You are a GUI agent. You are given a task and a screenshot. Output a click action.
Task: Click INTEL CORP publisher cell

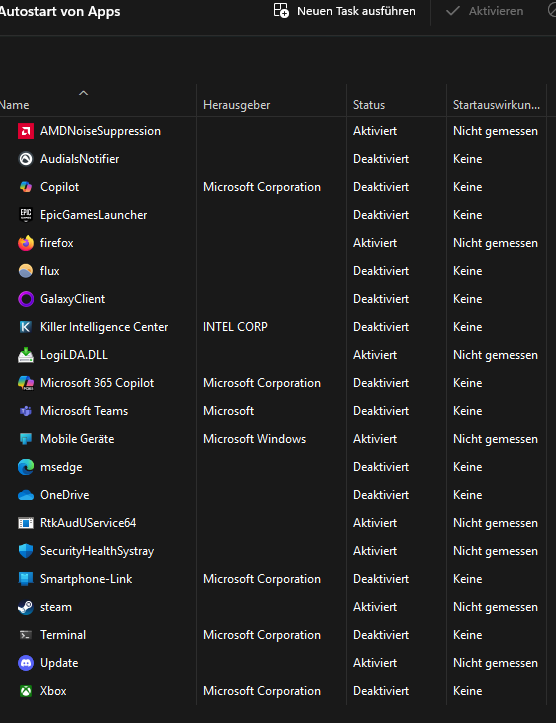235,327
